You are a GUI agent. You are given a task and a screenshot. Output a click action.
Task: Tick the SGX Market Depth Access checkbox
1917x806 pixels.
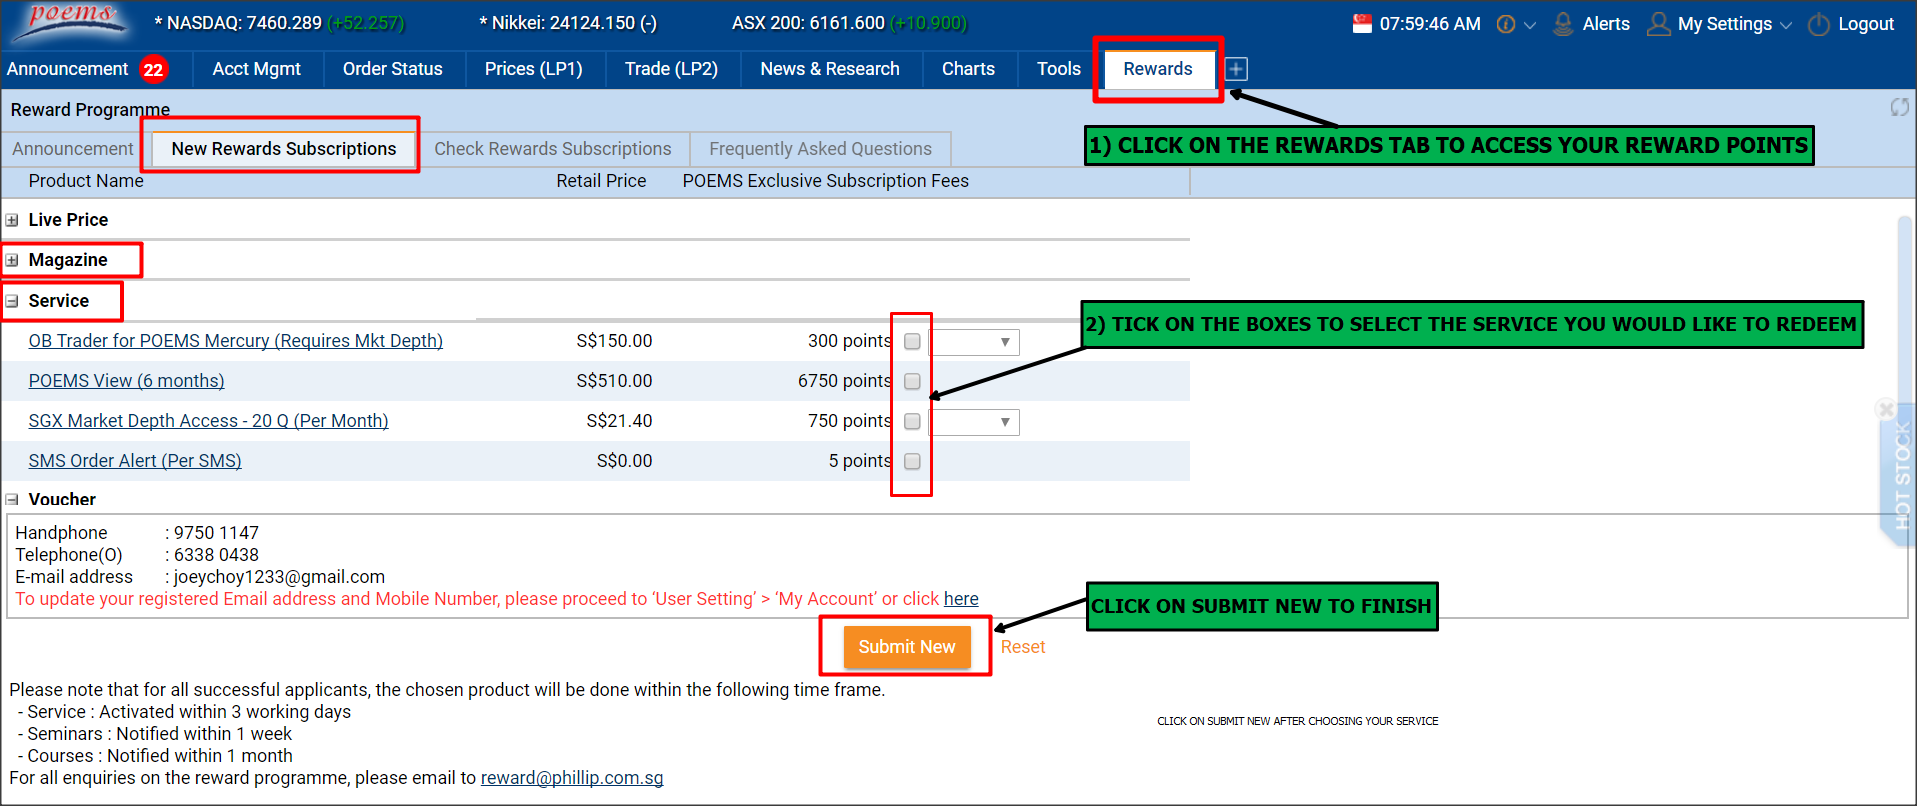912,421
